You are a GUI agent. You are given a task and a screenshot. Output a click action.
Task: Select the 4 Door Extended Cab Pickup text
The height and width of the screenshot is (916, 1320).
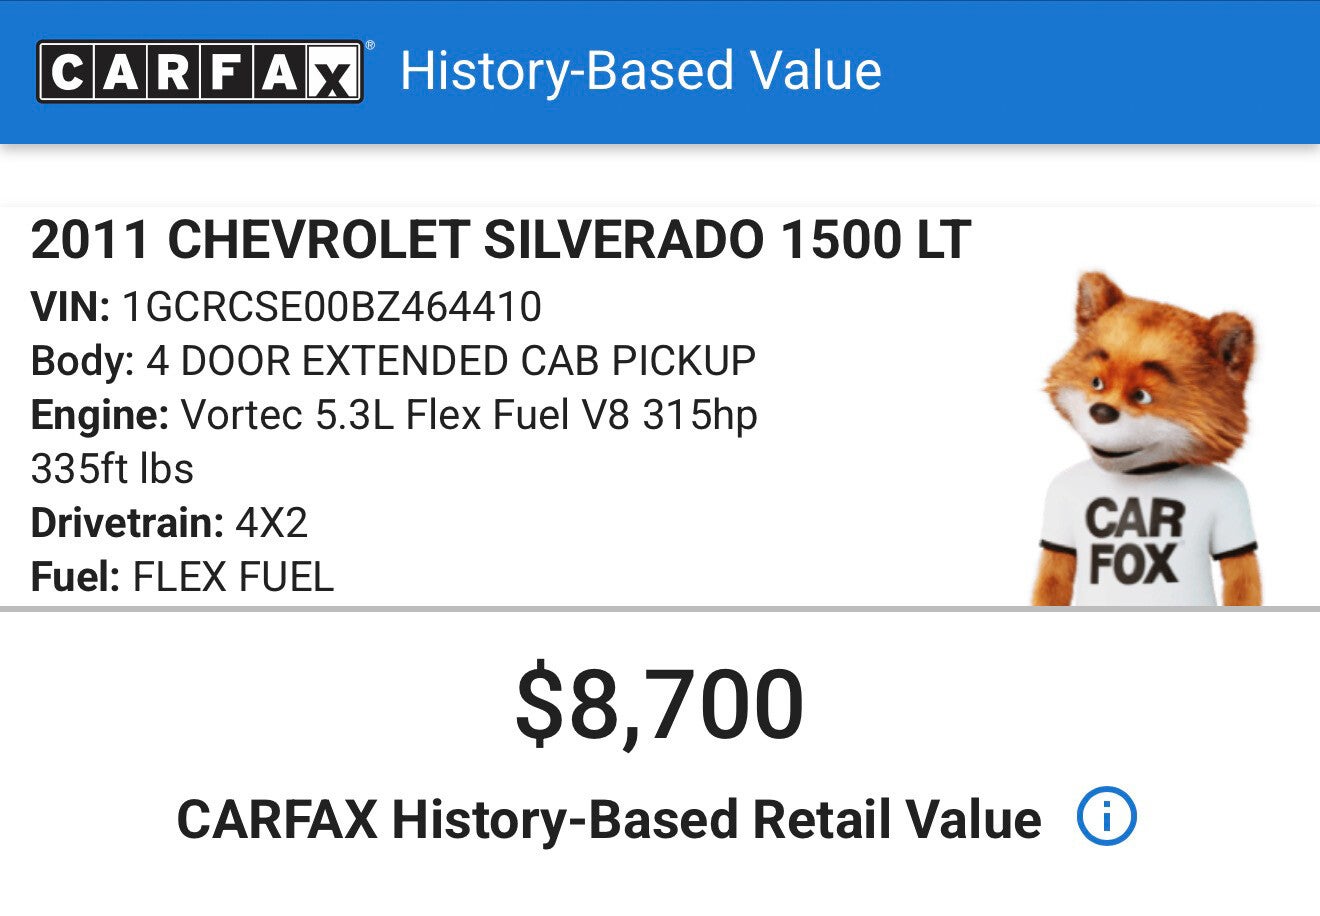[451, 361]
